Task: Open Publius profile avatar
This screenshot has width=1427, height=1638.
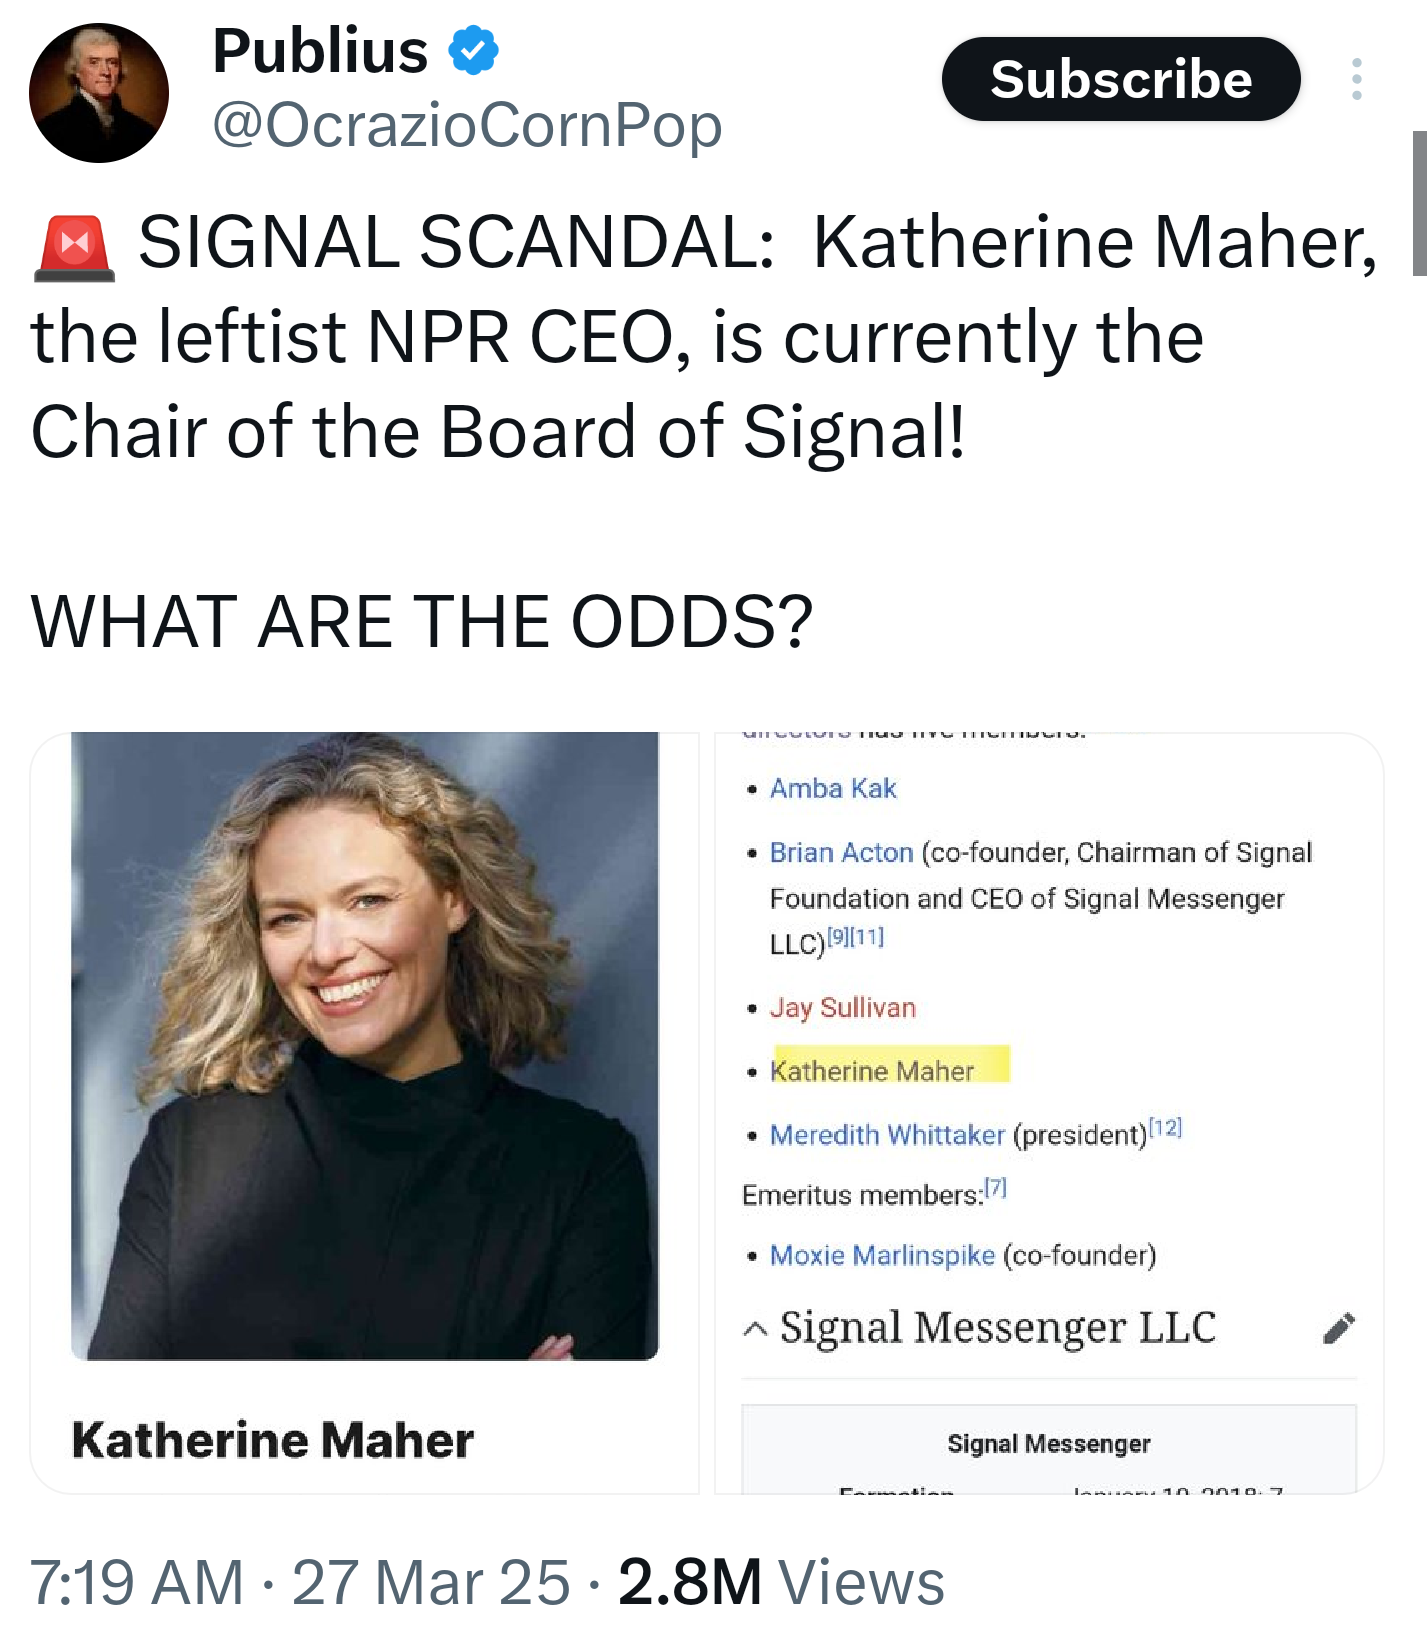Action: click(x=99, y=93)
